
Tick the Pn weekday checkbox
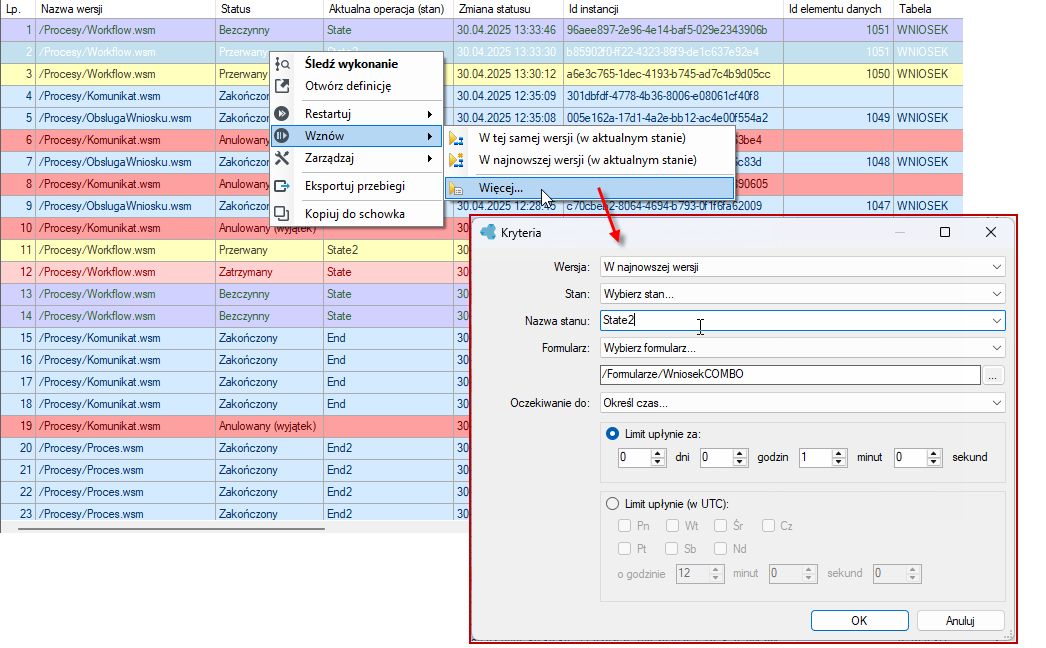point(624,526)
